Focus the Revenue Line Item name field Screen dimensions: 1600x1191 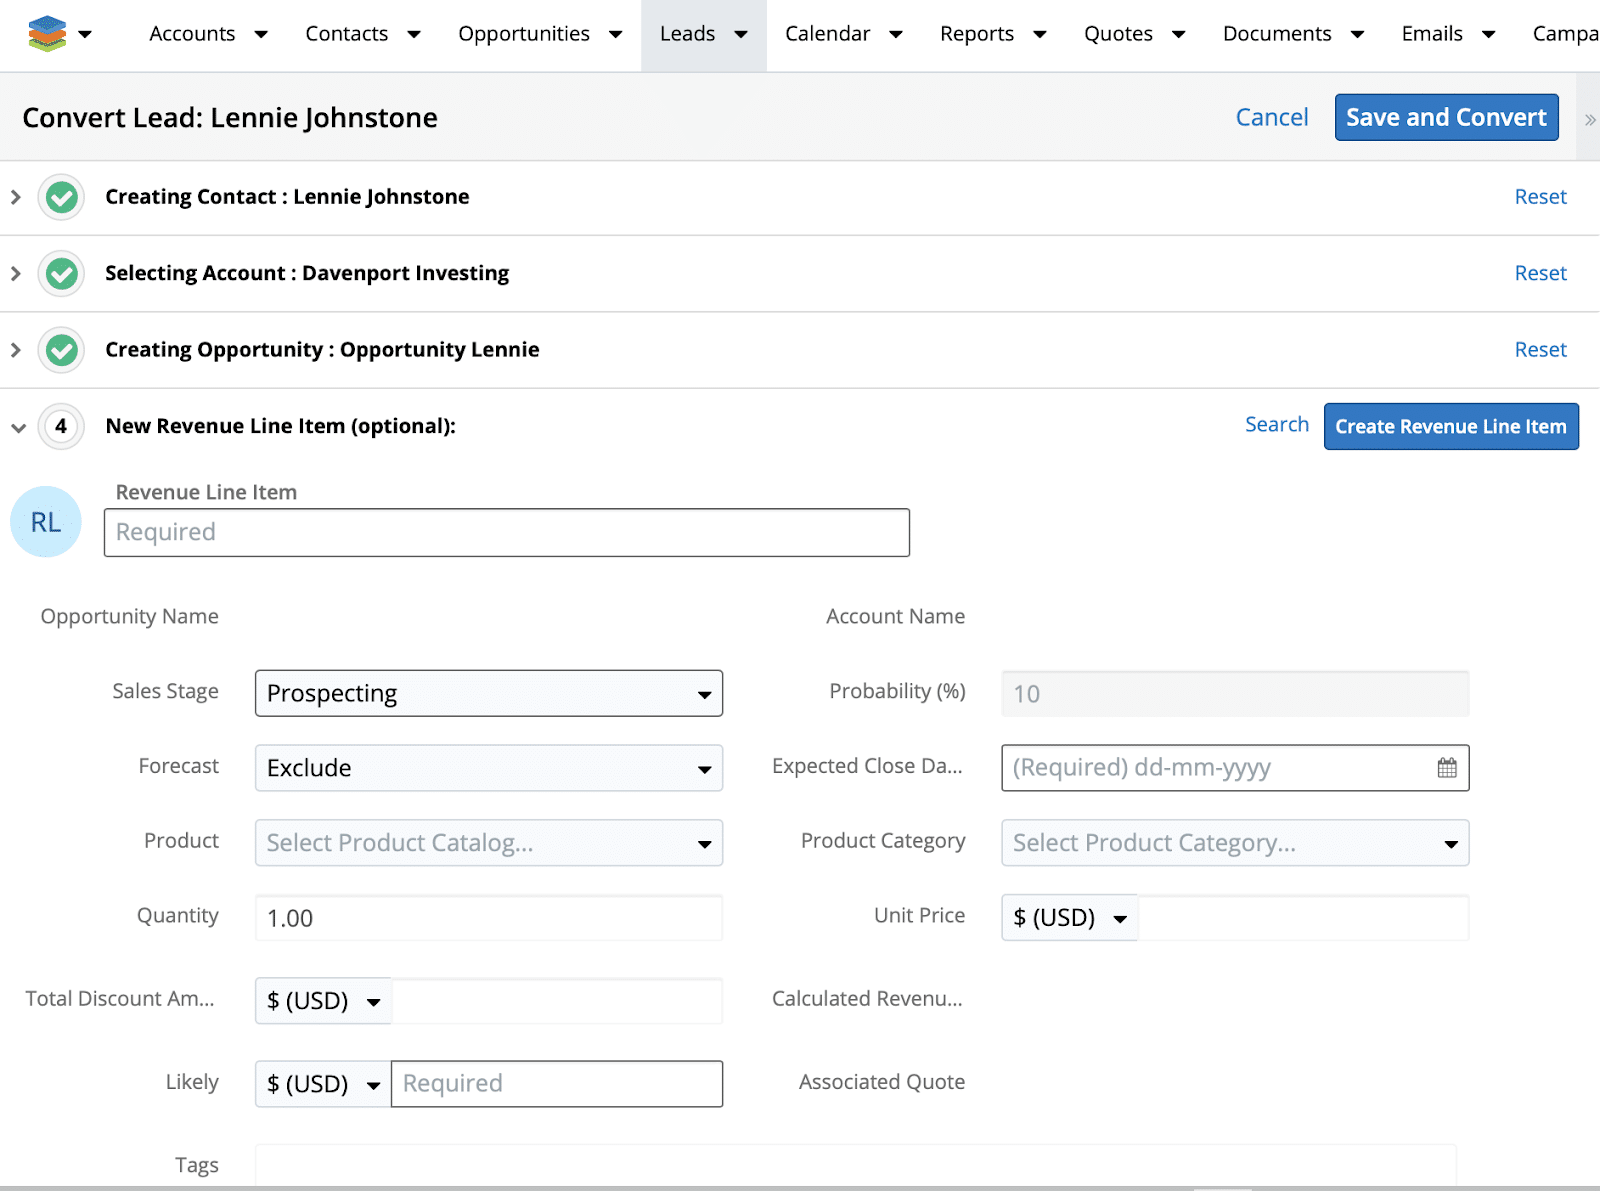507,533
